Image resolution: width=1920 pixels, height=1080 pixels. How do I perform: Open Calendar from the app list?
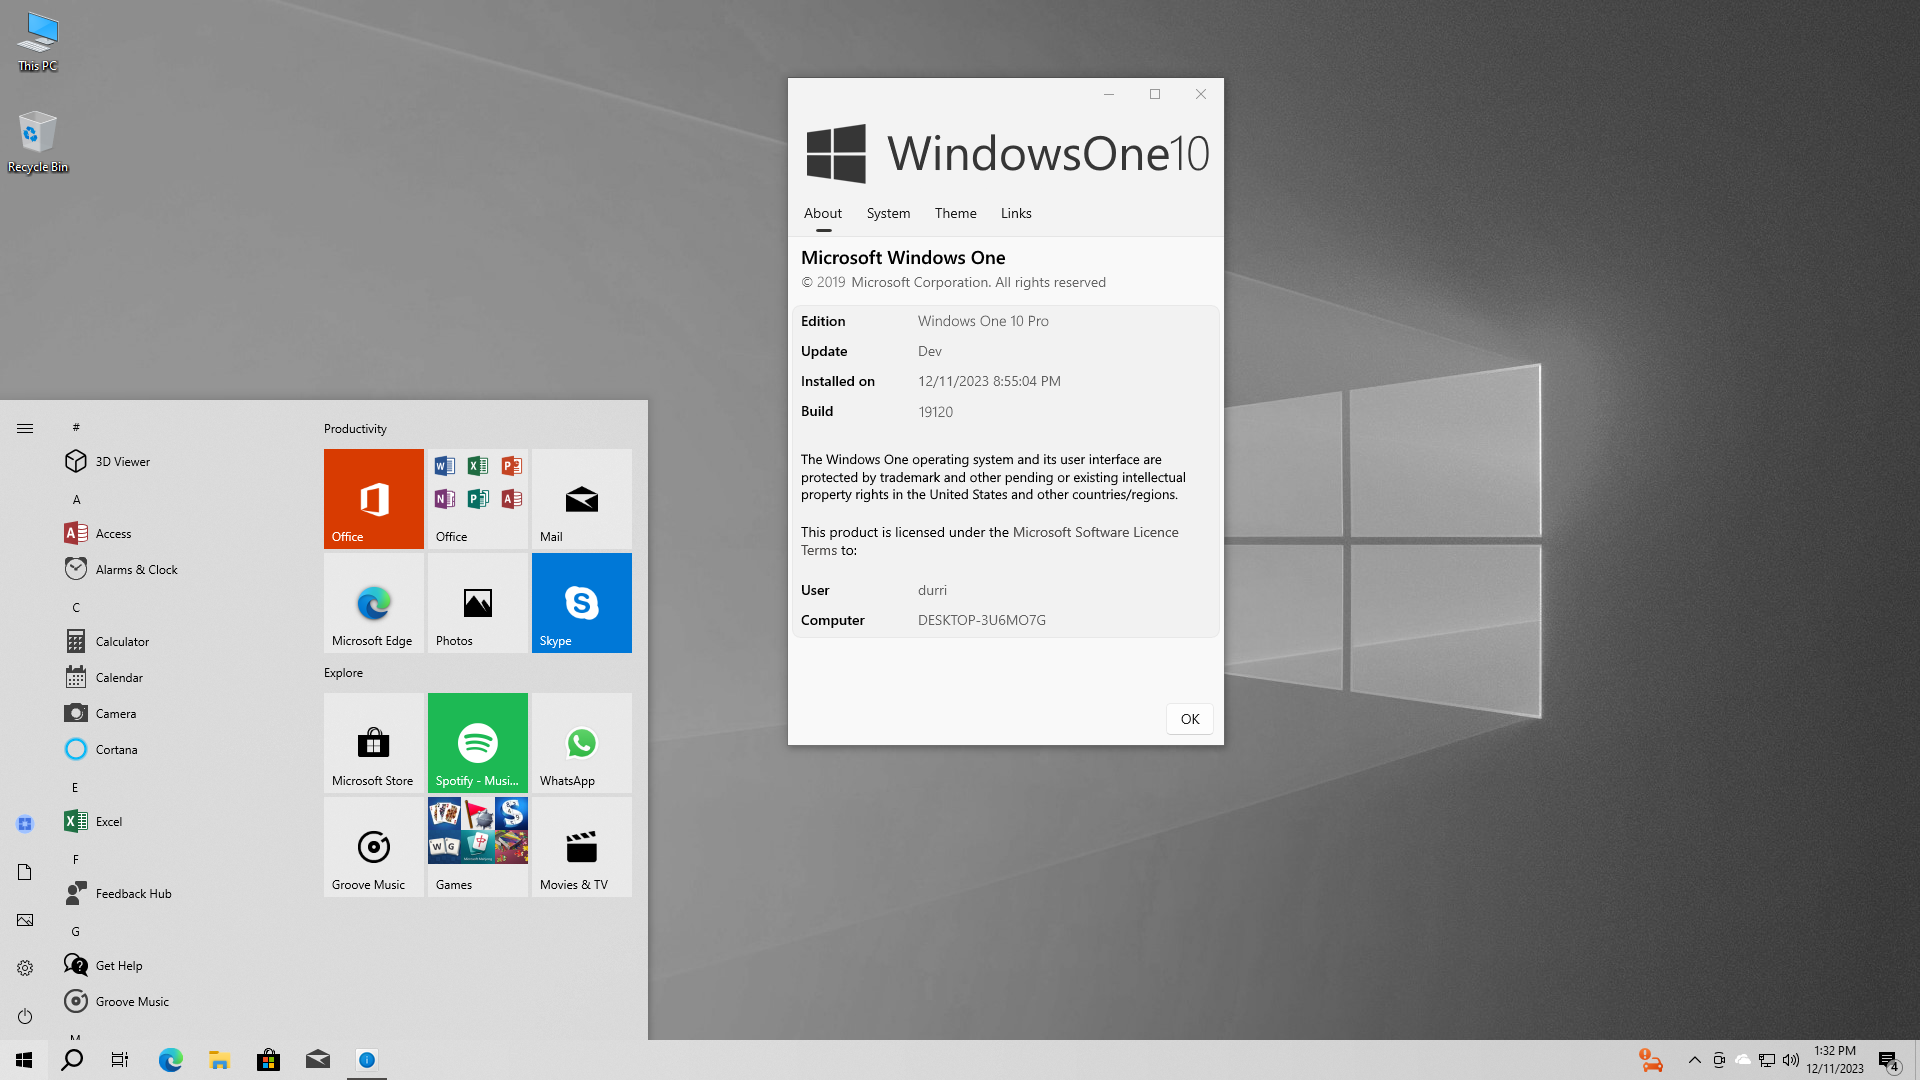point(180,677)
